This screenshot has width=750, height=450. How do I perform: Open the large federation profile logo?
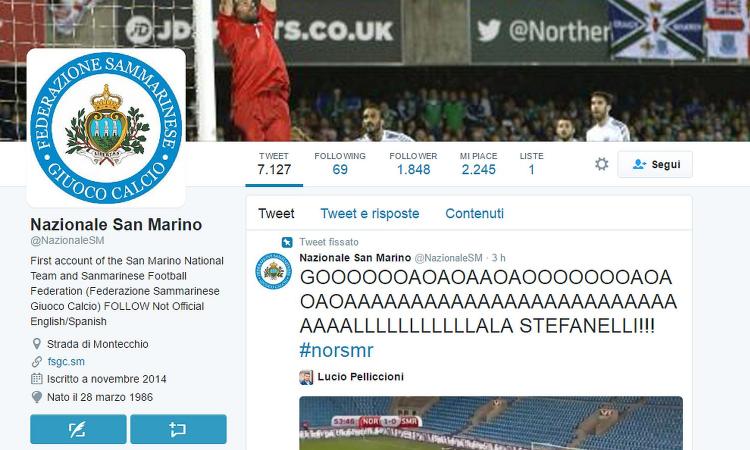[106, 128]
